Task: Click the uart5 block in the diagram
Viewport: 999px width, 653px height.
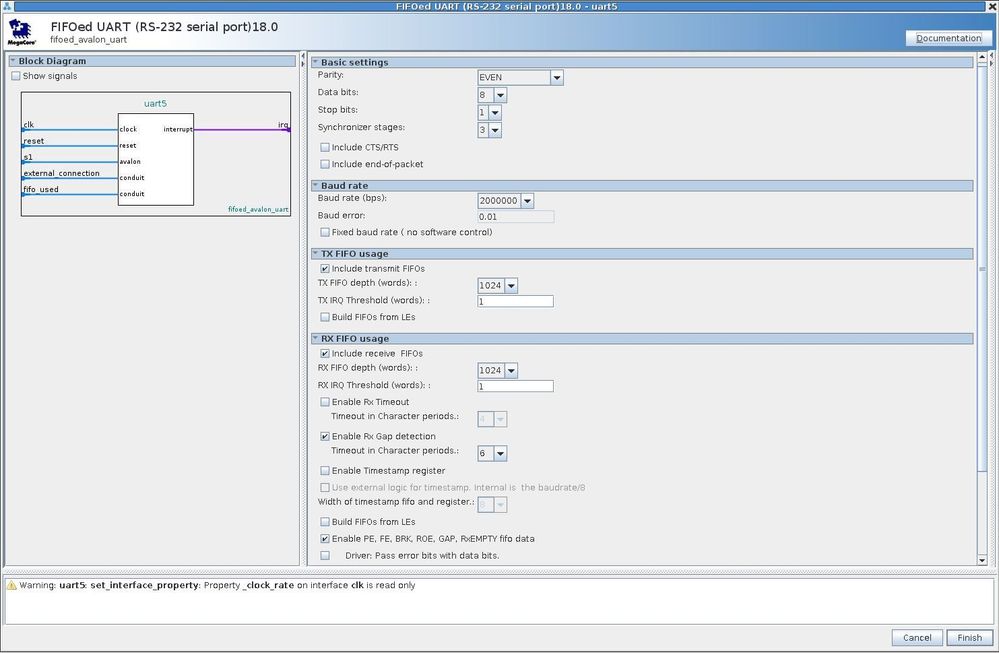Action: (156, 159)
